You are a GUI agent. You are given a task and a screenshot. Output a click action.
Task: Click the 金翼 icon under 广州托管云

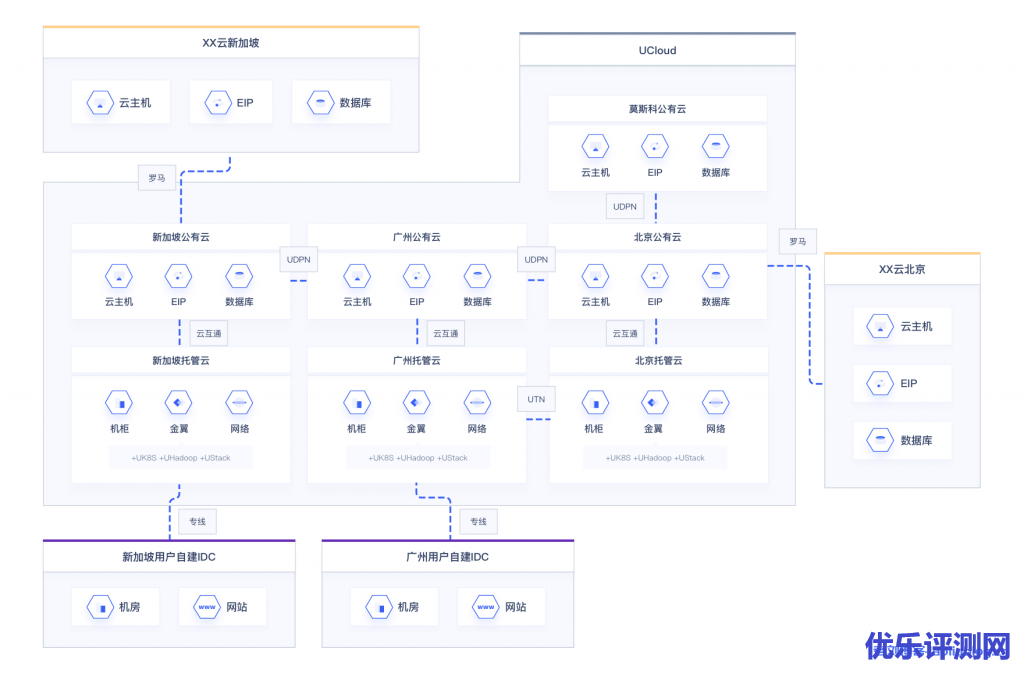click(417, 403)
